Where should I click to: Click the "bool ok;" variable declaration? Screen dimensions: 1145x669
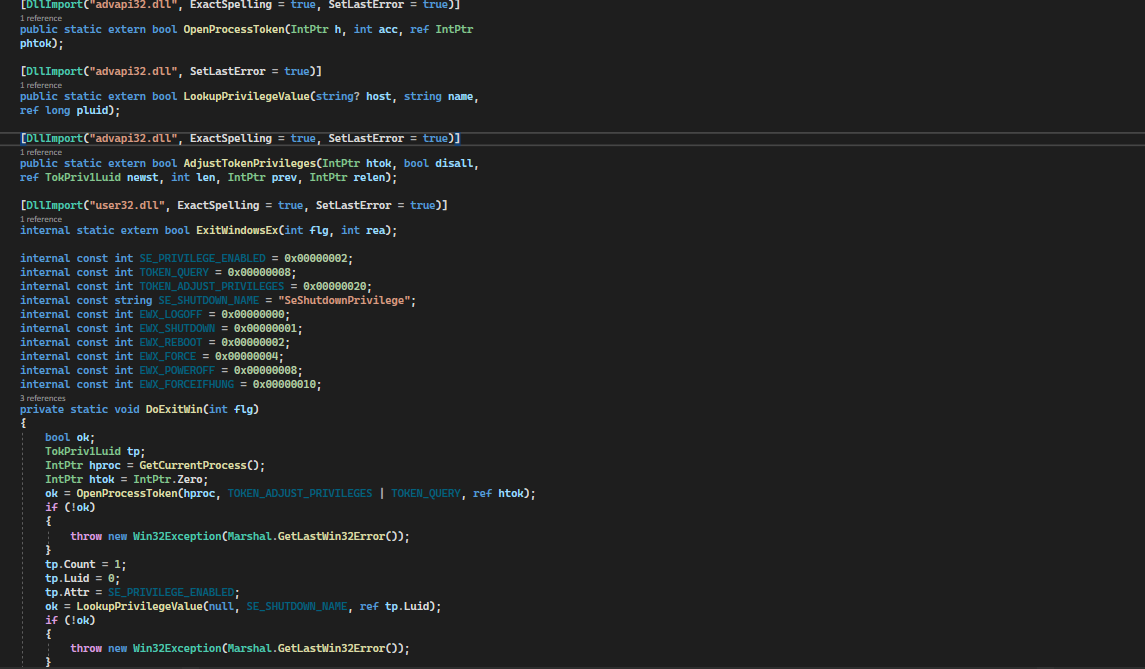69,437
